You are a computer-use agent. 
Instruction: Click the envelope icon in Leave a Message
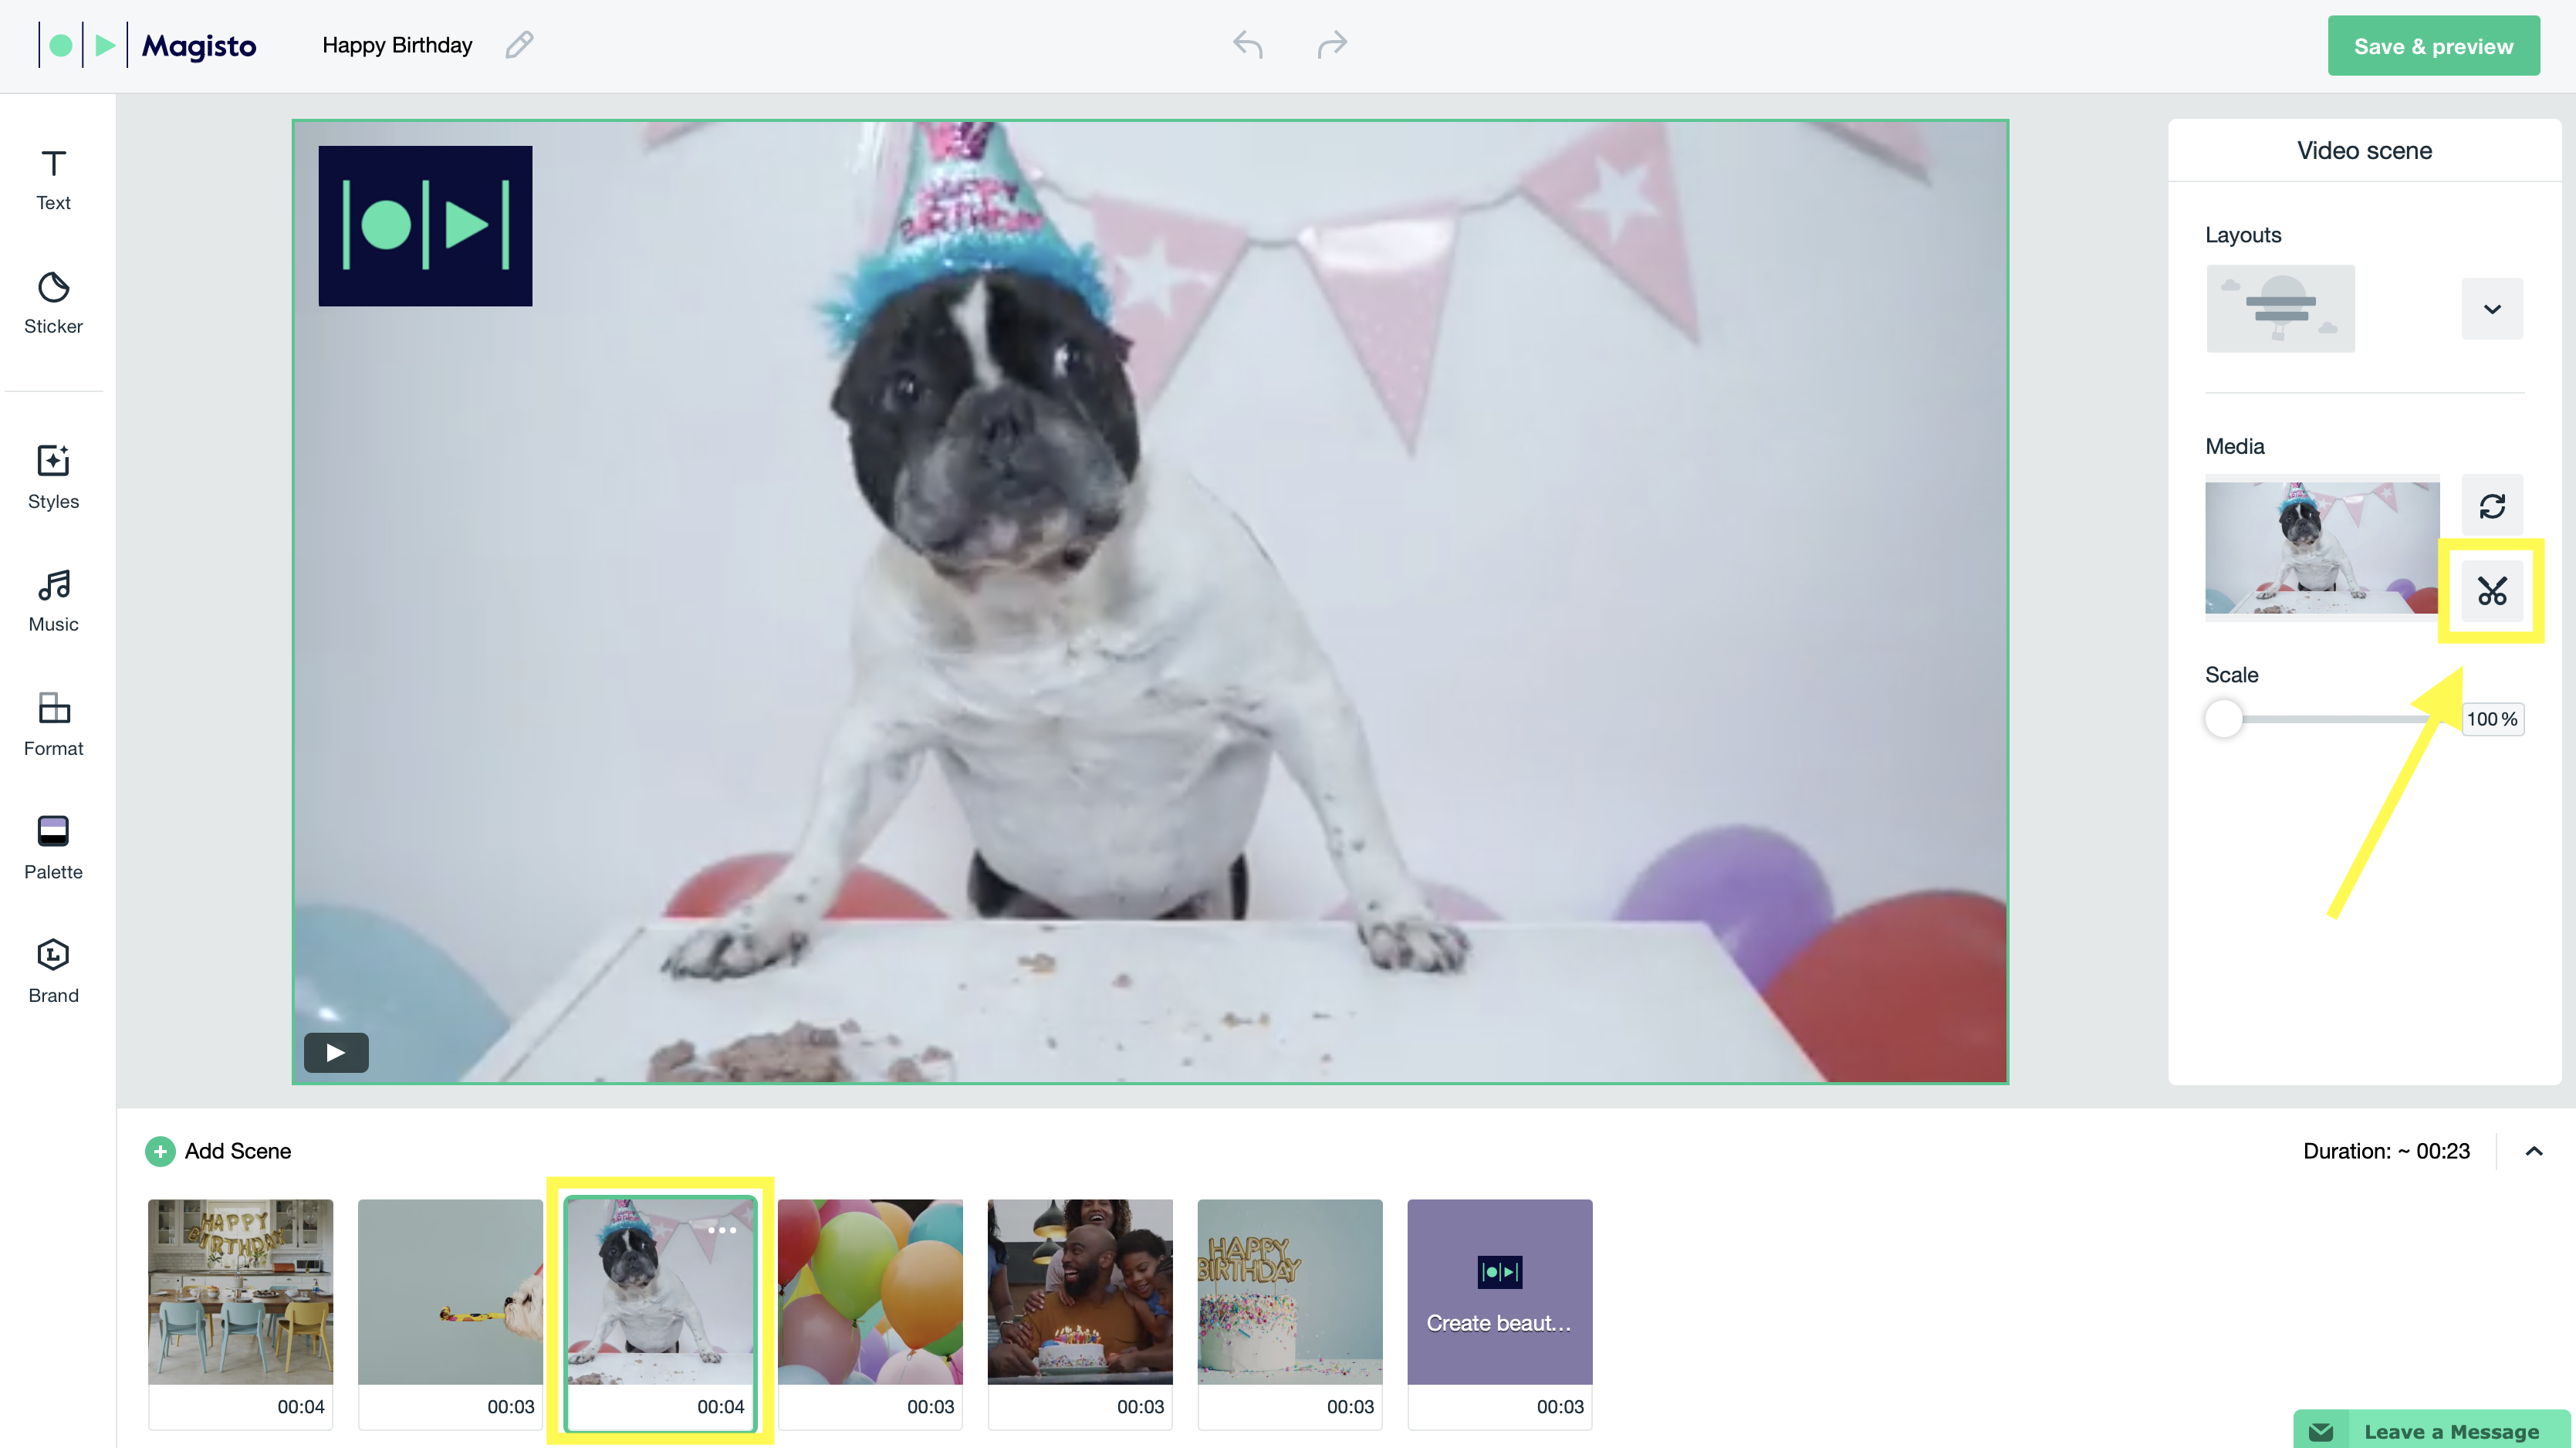click(x=2321, y=1431)
